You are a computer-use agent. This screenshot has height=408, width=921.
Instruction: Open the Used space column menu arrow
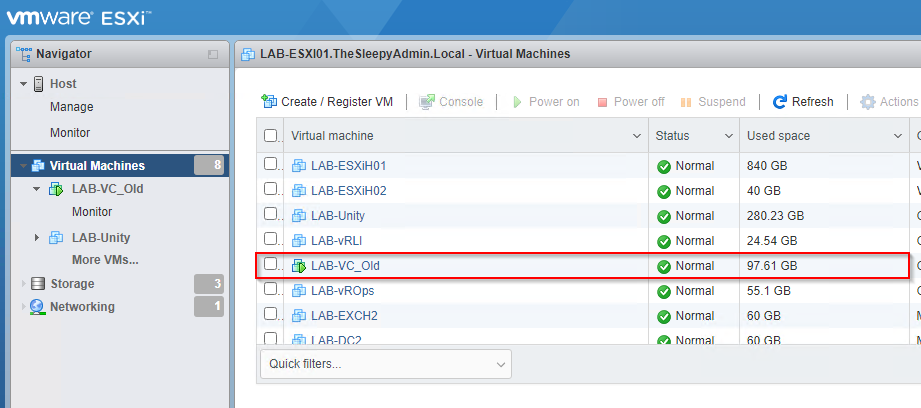point(898,136)
